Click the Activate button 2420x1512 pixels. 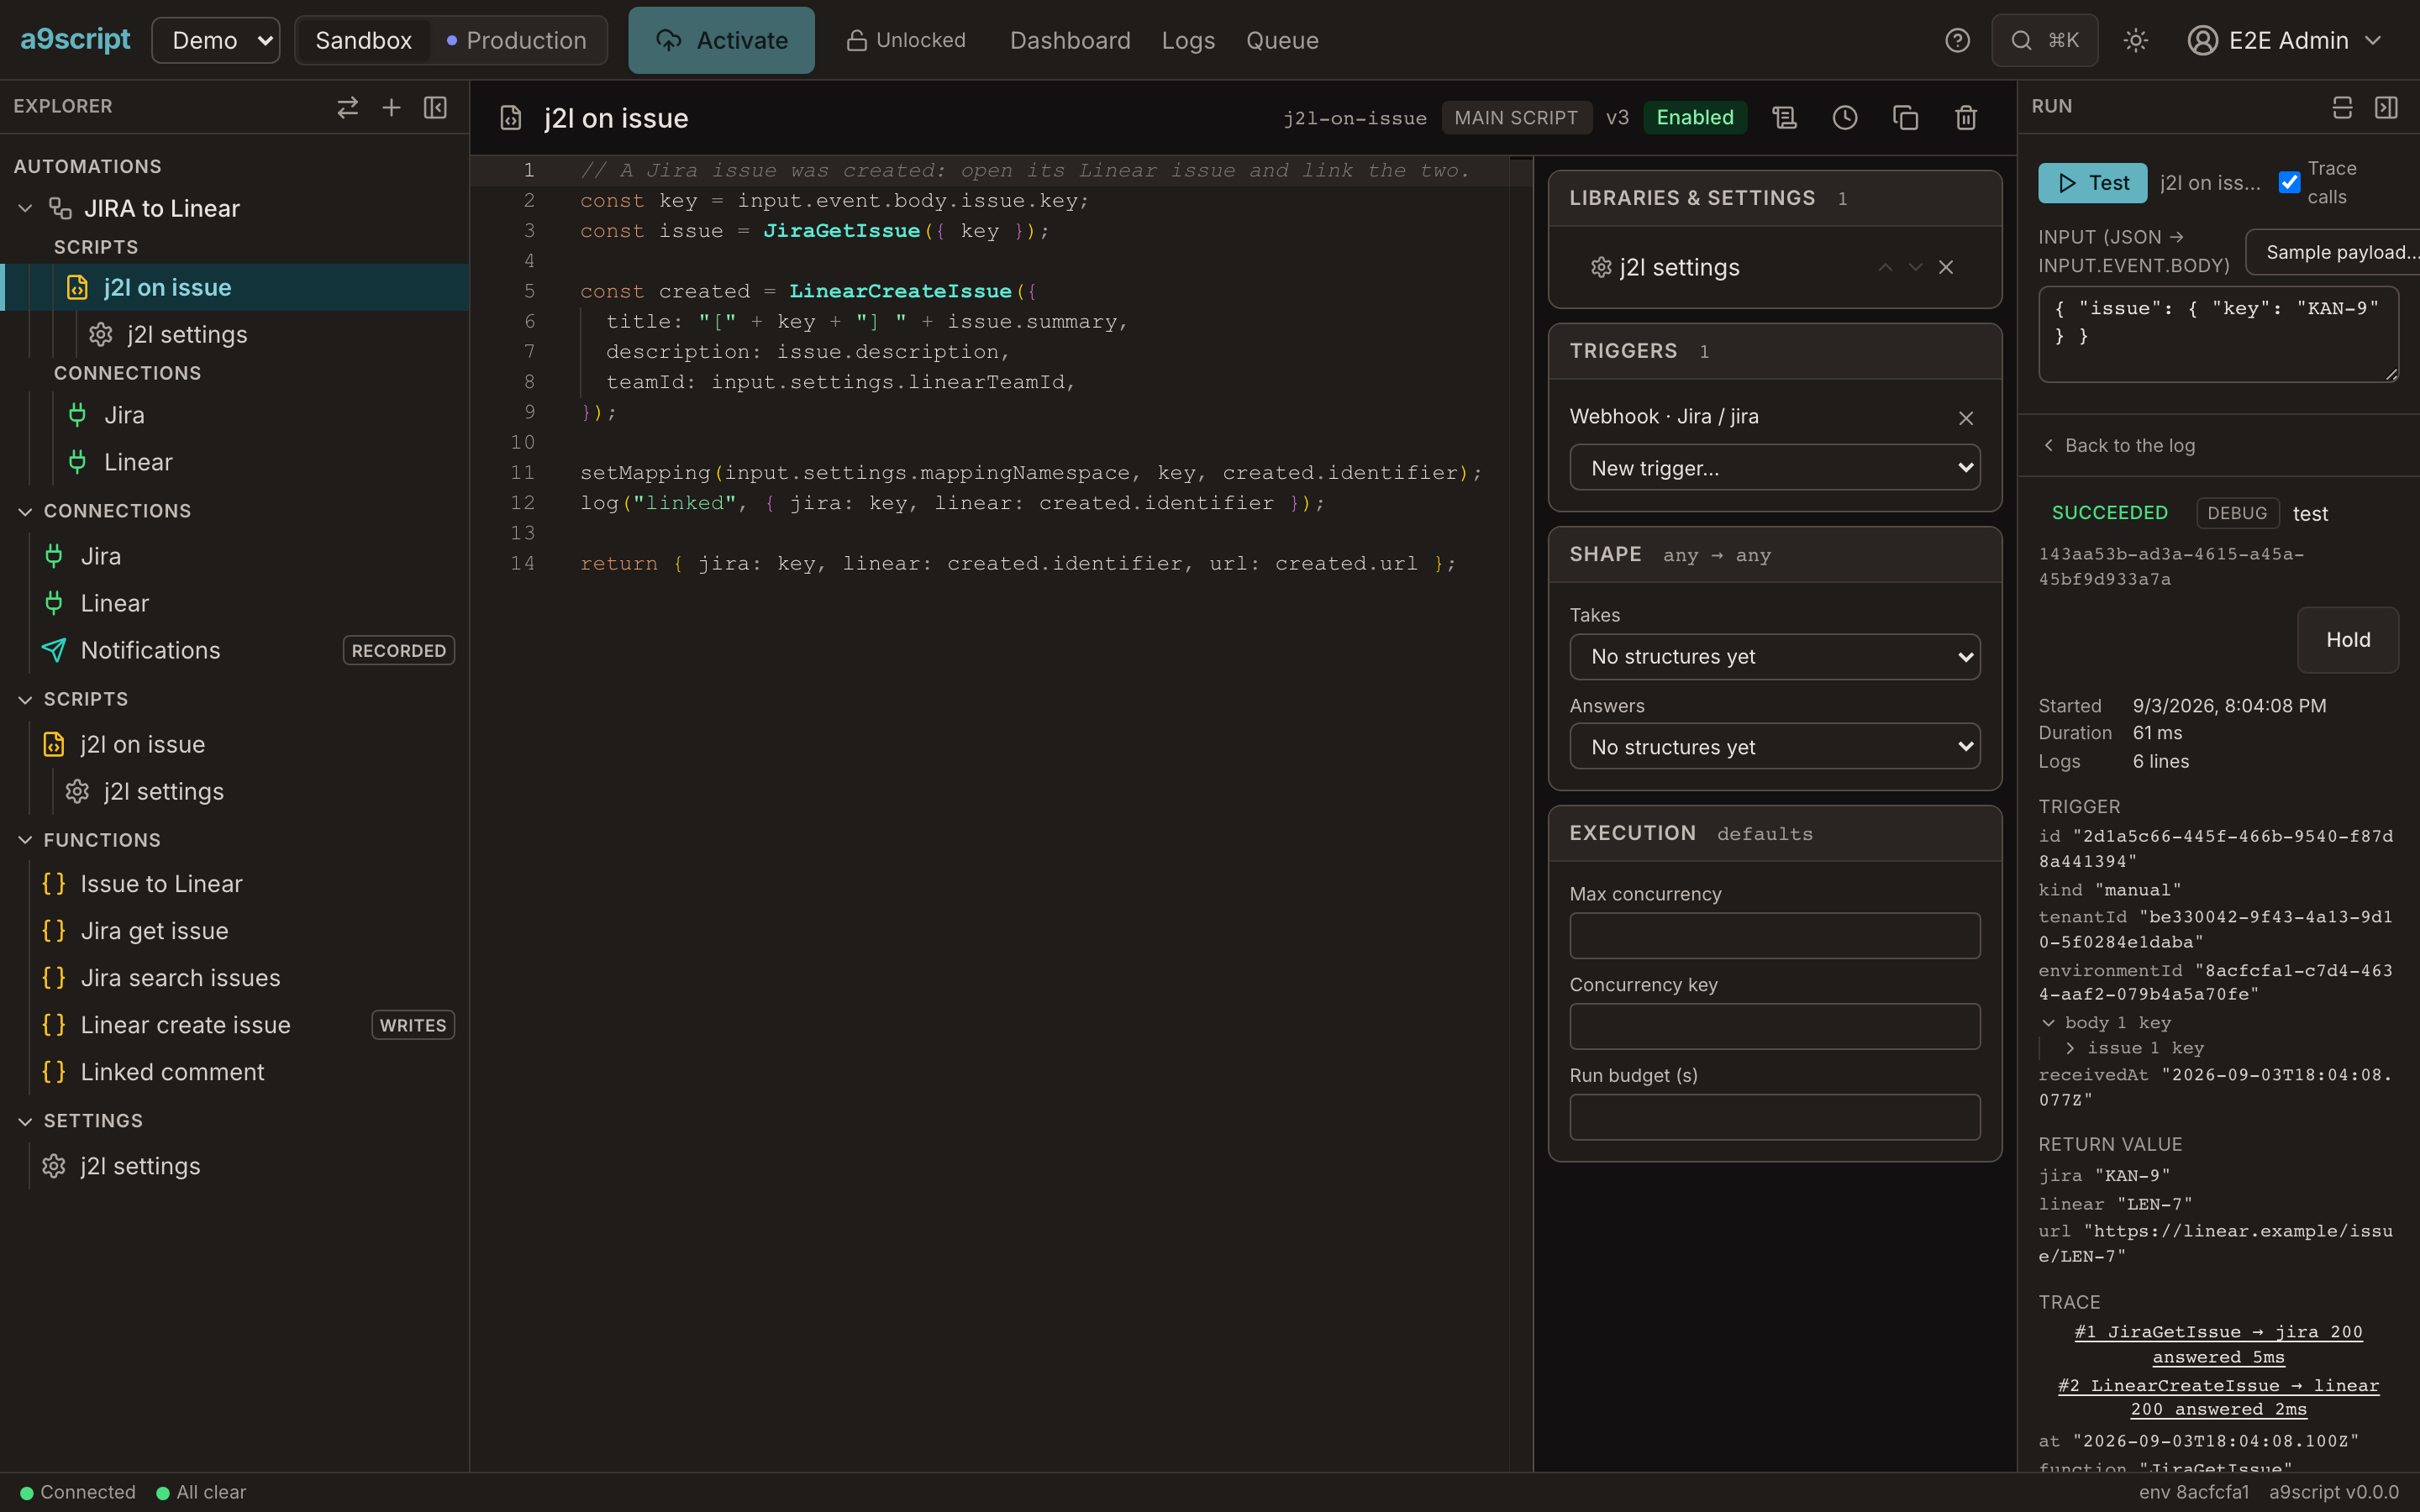[721, 40]
